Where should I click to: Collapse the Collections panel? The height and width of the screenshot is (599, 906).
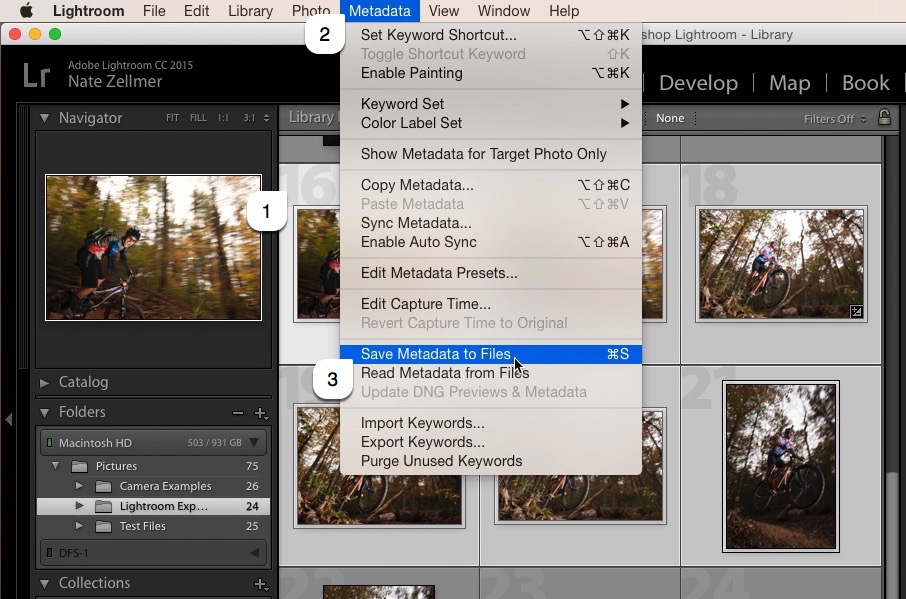(x=44, y=583)
